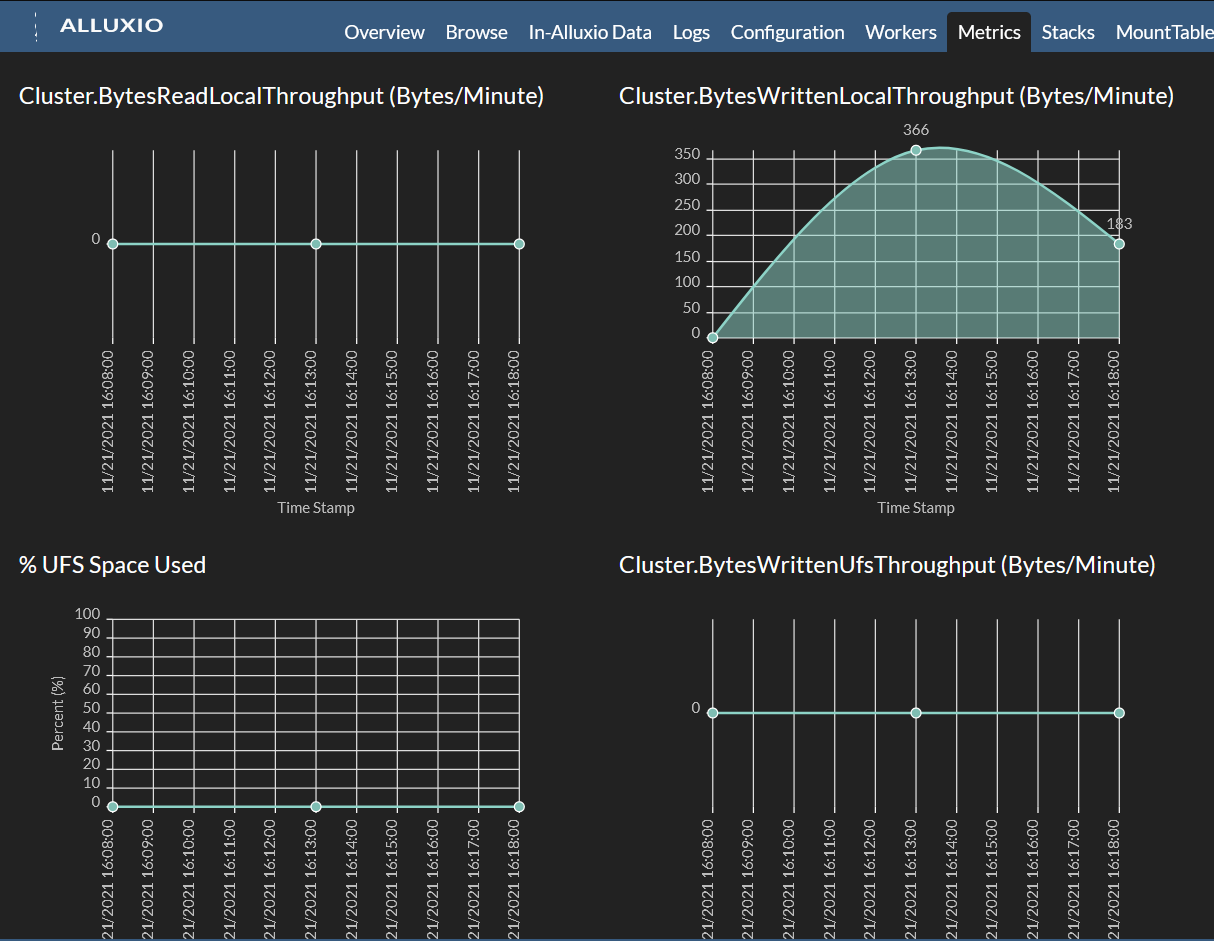This screenshot has width=1214, height=941.
Task: Click the % UFS Space Used heading
Action: [112, 565]
